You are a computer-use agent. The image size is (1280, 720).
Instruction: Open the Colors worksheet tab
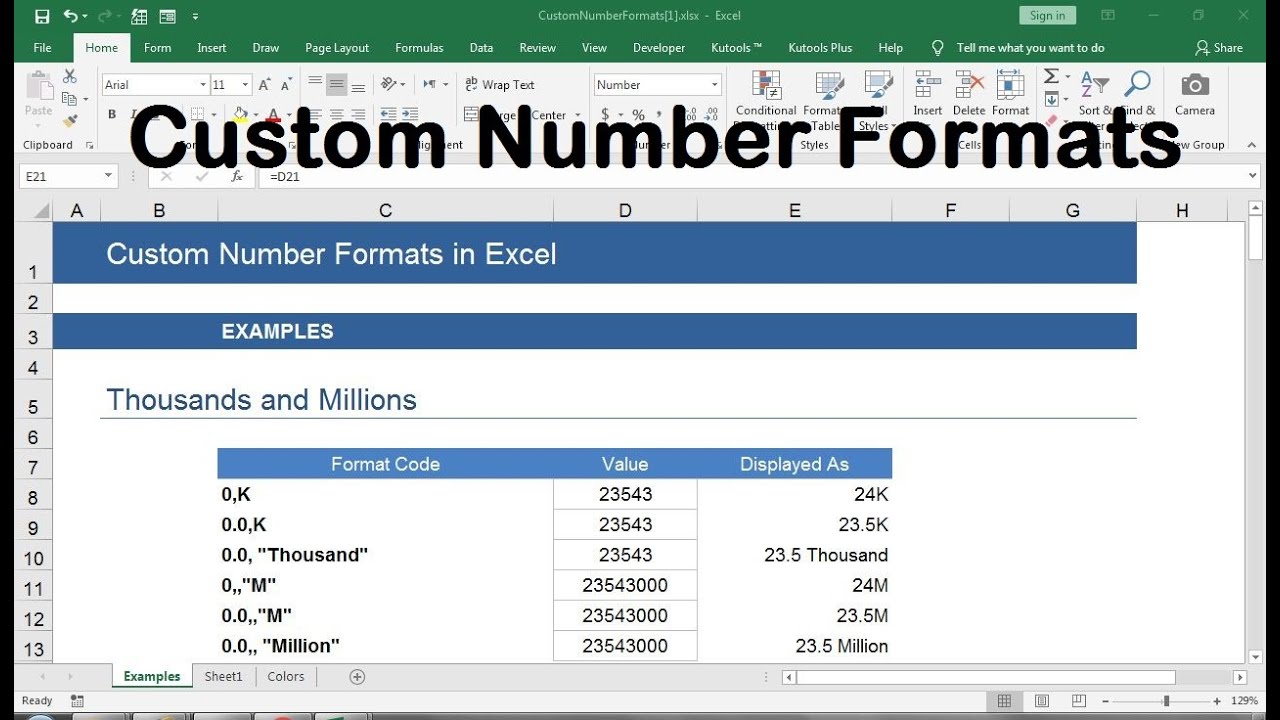(285, 677)
